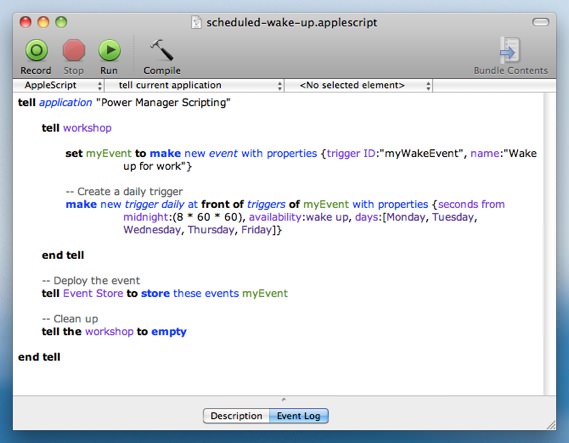569x443 pixels.
Task: Toggle toolbar with the pill button
Action: click(540, 22)
